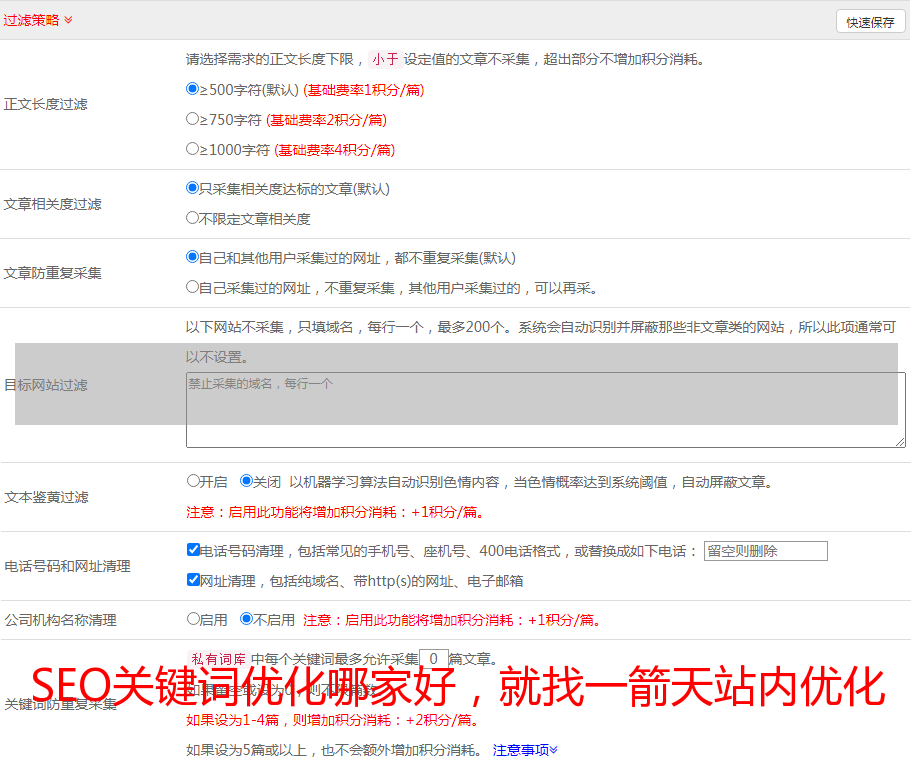Viewport: 912px width, 768px height.
Task: Click the 正文长度过滤 row label
Action: coord(45,104)
